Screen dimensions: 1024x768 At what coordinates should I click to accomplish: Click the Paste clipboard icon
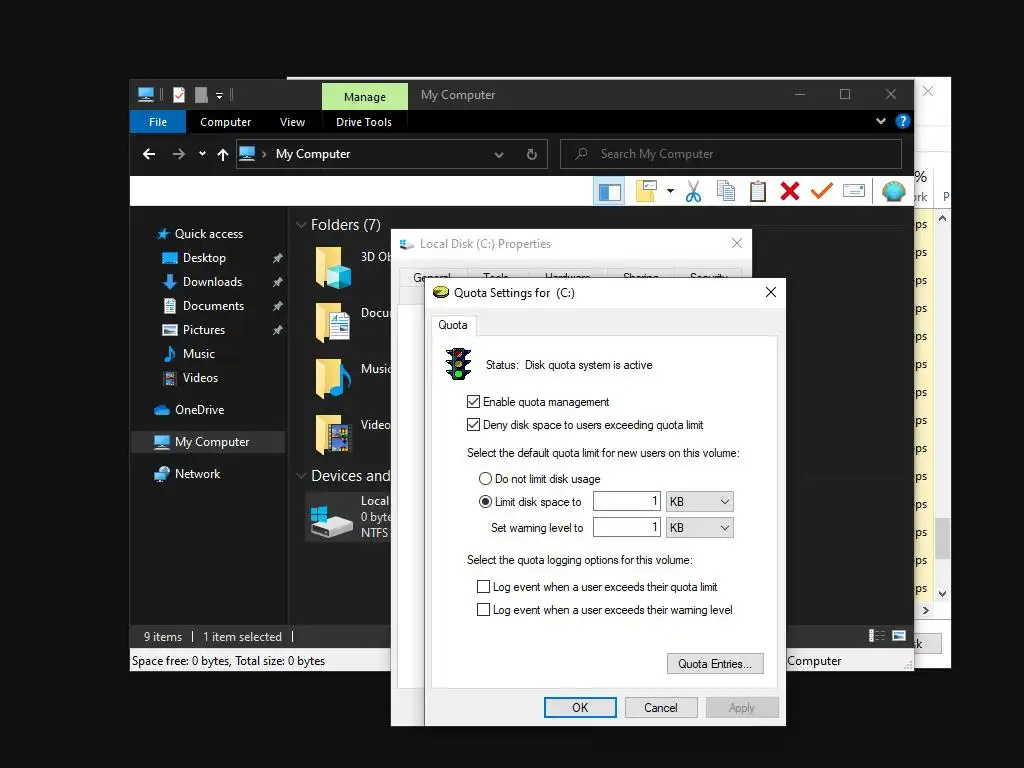(758, 191)
